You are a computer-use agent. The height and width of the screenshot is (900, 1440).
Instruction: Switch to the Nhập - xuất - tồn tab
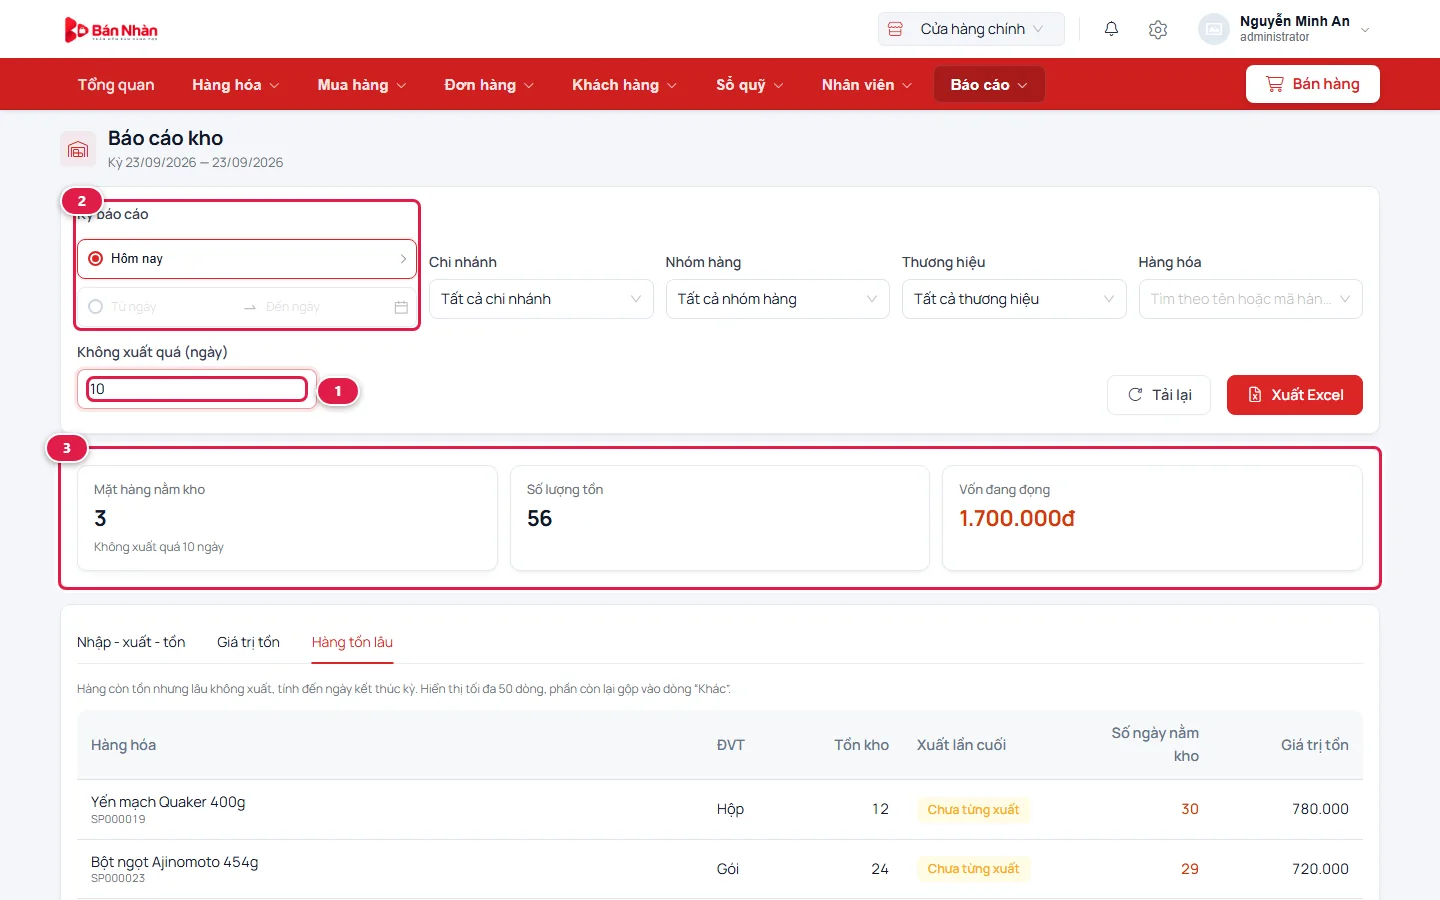[131, 642]
